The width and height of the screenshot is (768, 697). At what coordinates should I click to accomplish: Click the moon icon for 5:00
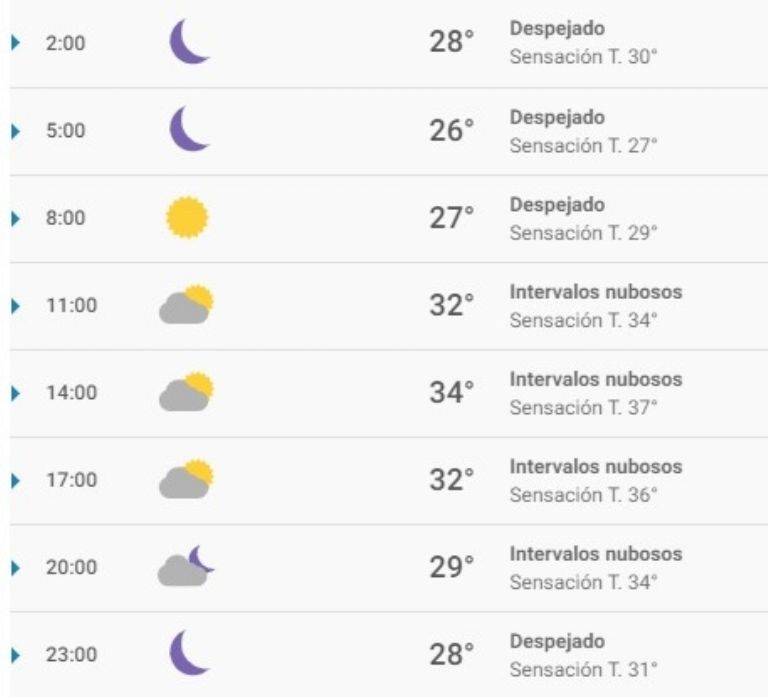(190, 129)
